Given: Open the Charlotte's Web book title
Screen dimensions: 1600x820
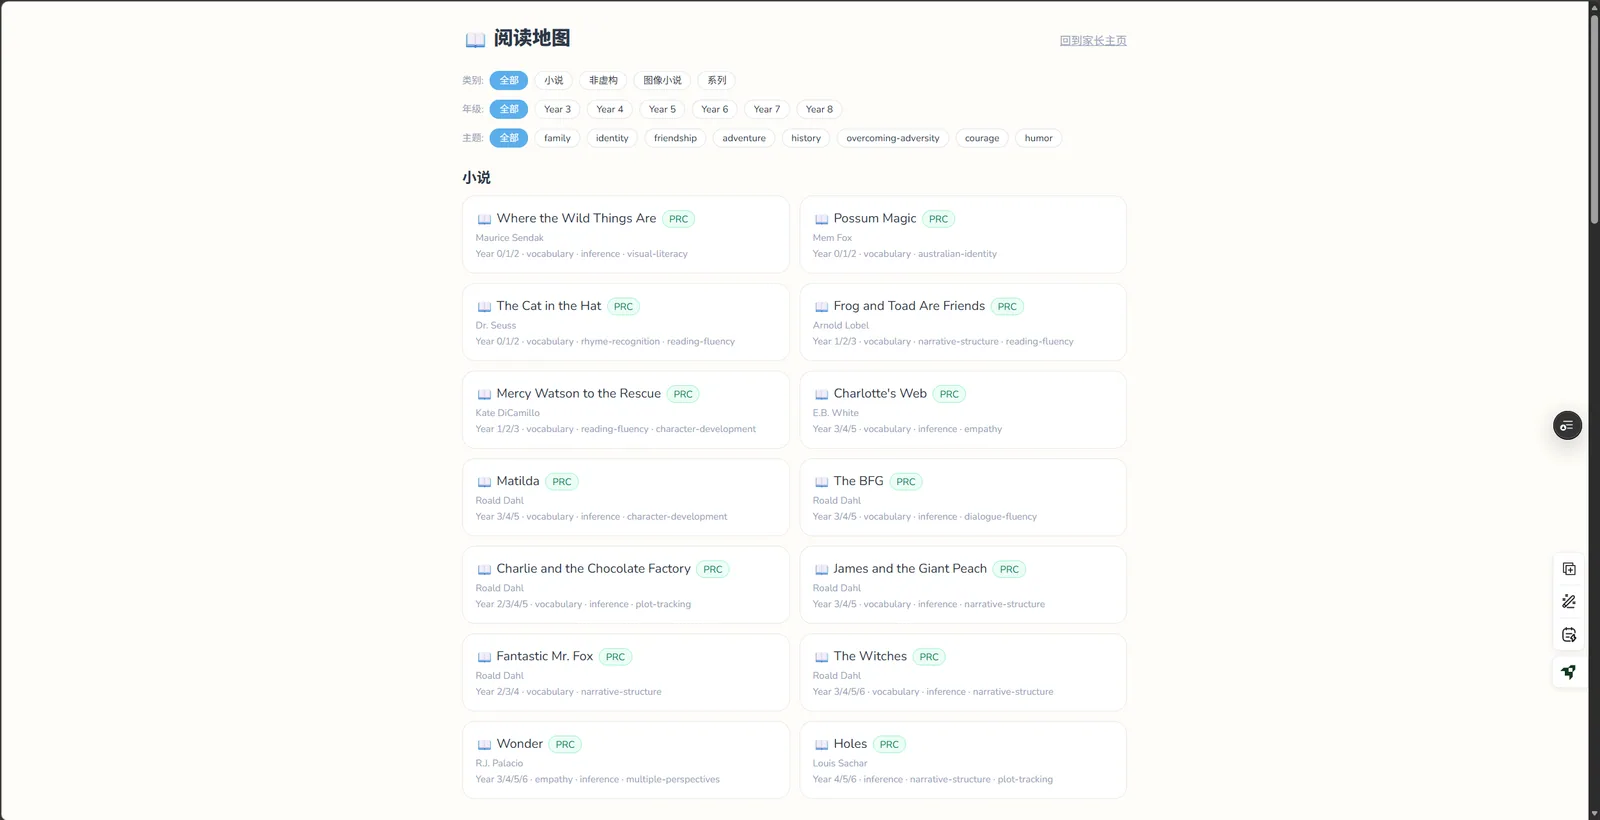Looking at the screenshot, I should (x=880, y=393).
